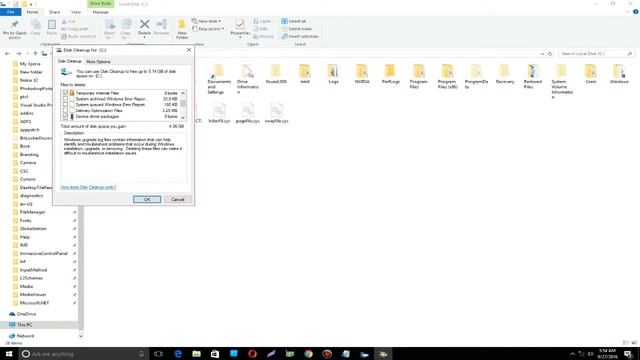Open File Explorer from the taskbar
Screen dimensions: 640x360
[196, 354]
